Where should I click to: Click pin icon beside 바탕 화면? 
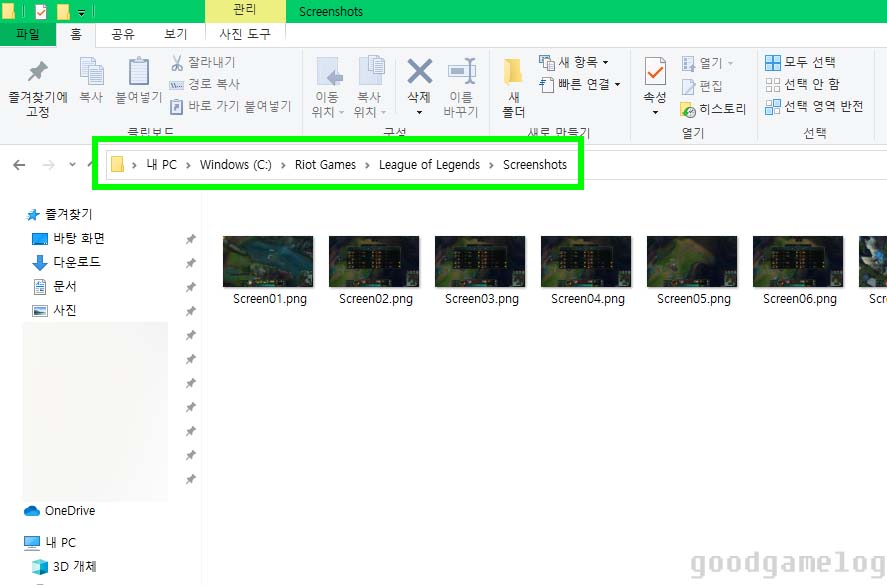[191, 239]
